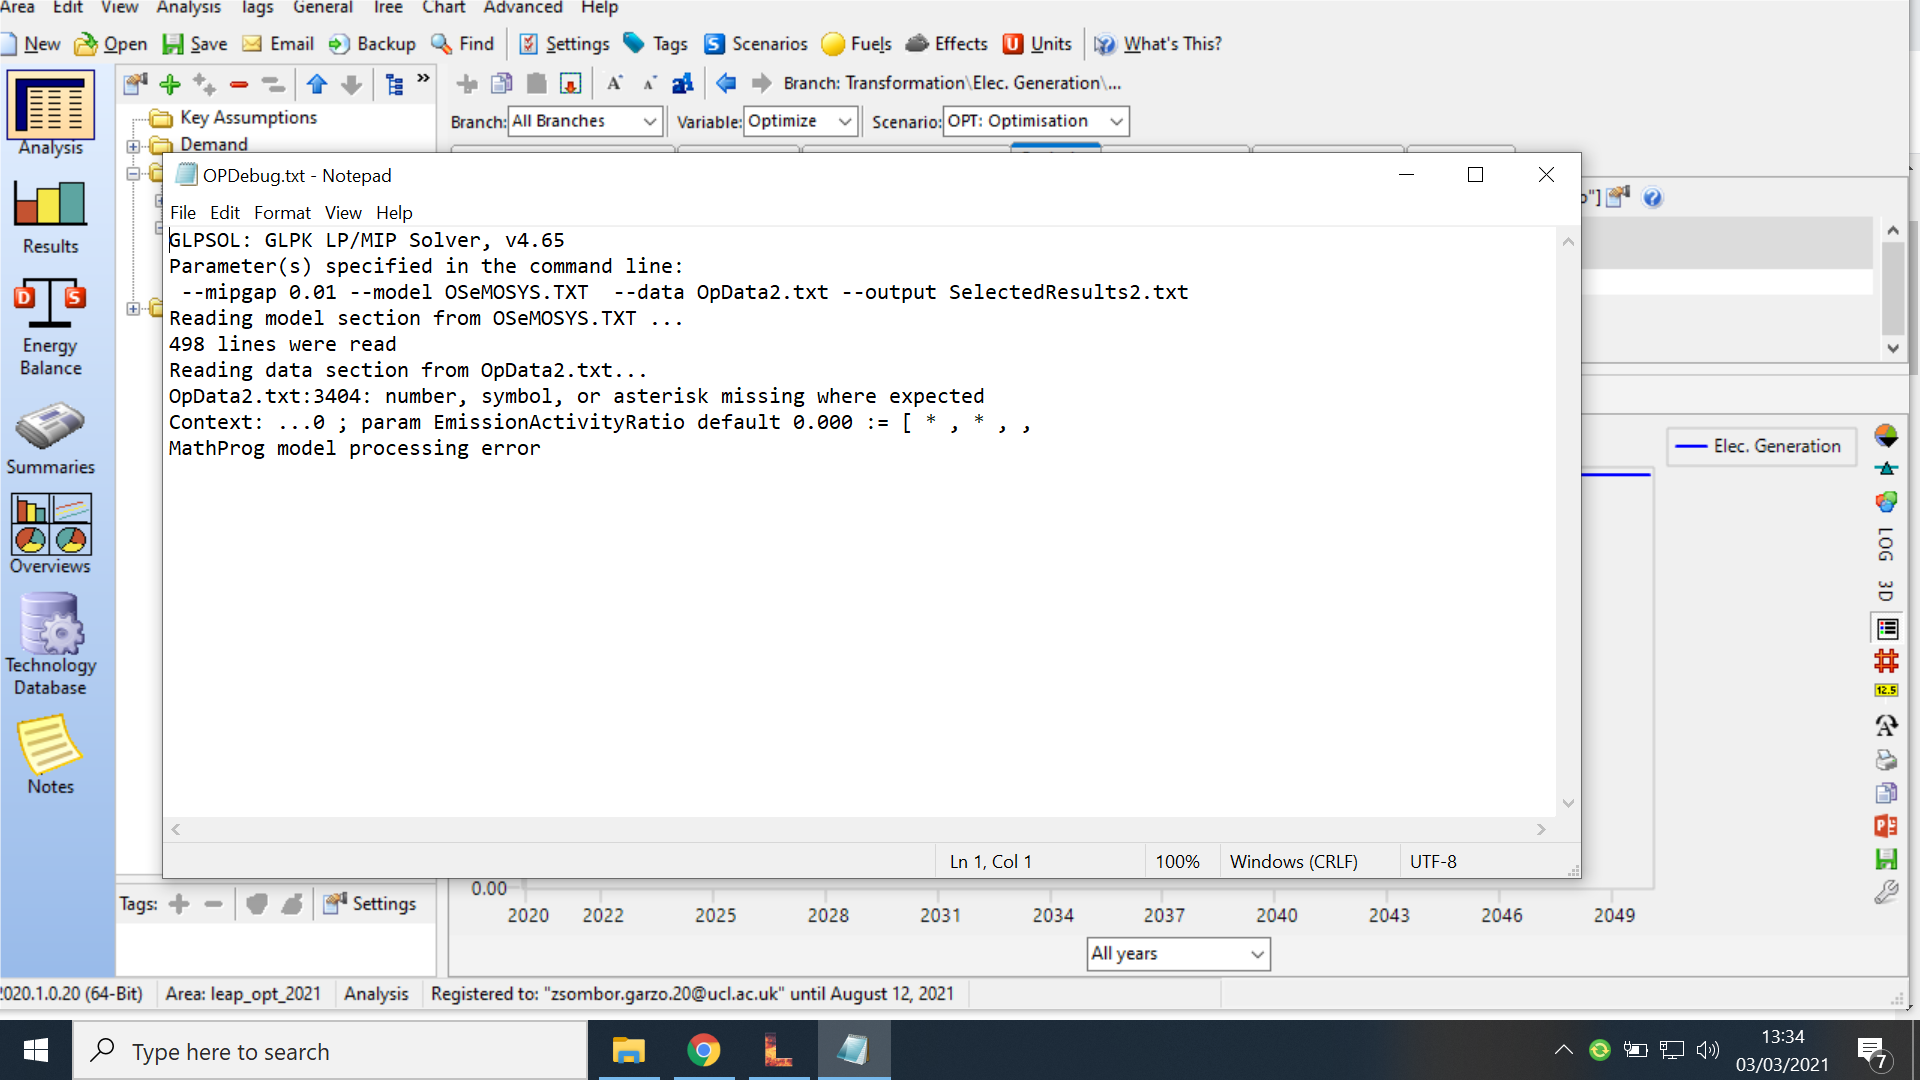Open the Overviews view
1920x1080 pixels.
[x=50, y=534]
